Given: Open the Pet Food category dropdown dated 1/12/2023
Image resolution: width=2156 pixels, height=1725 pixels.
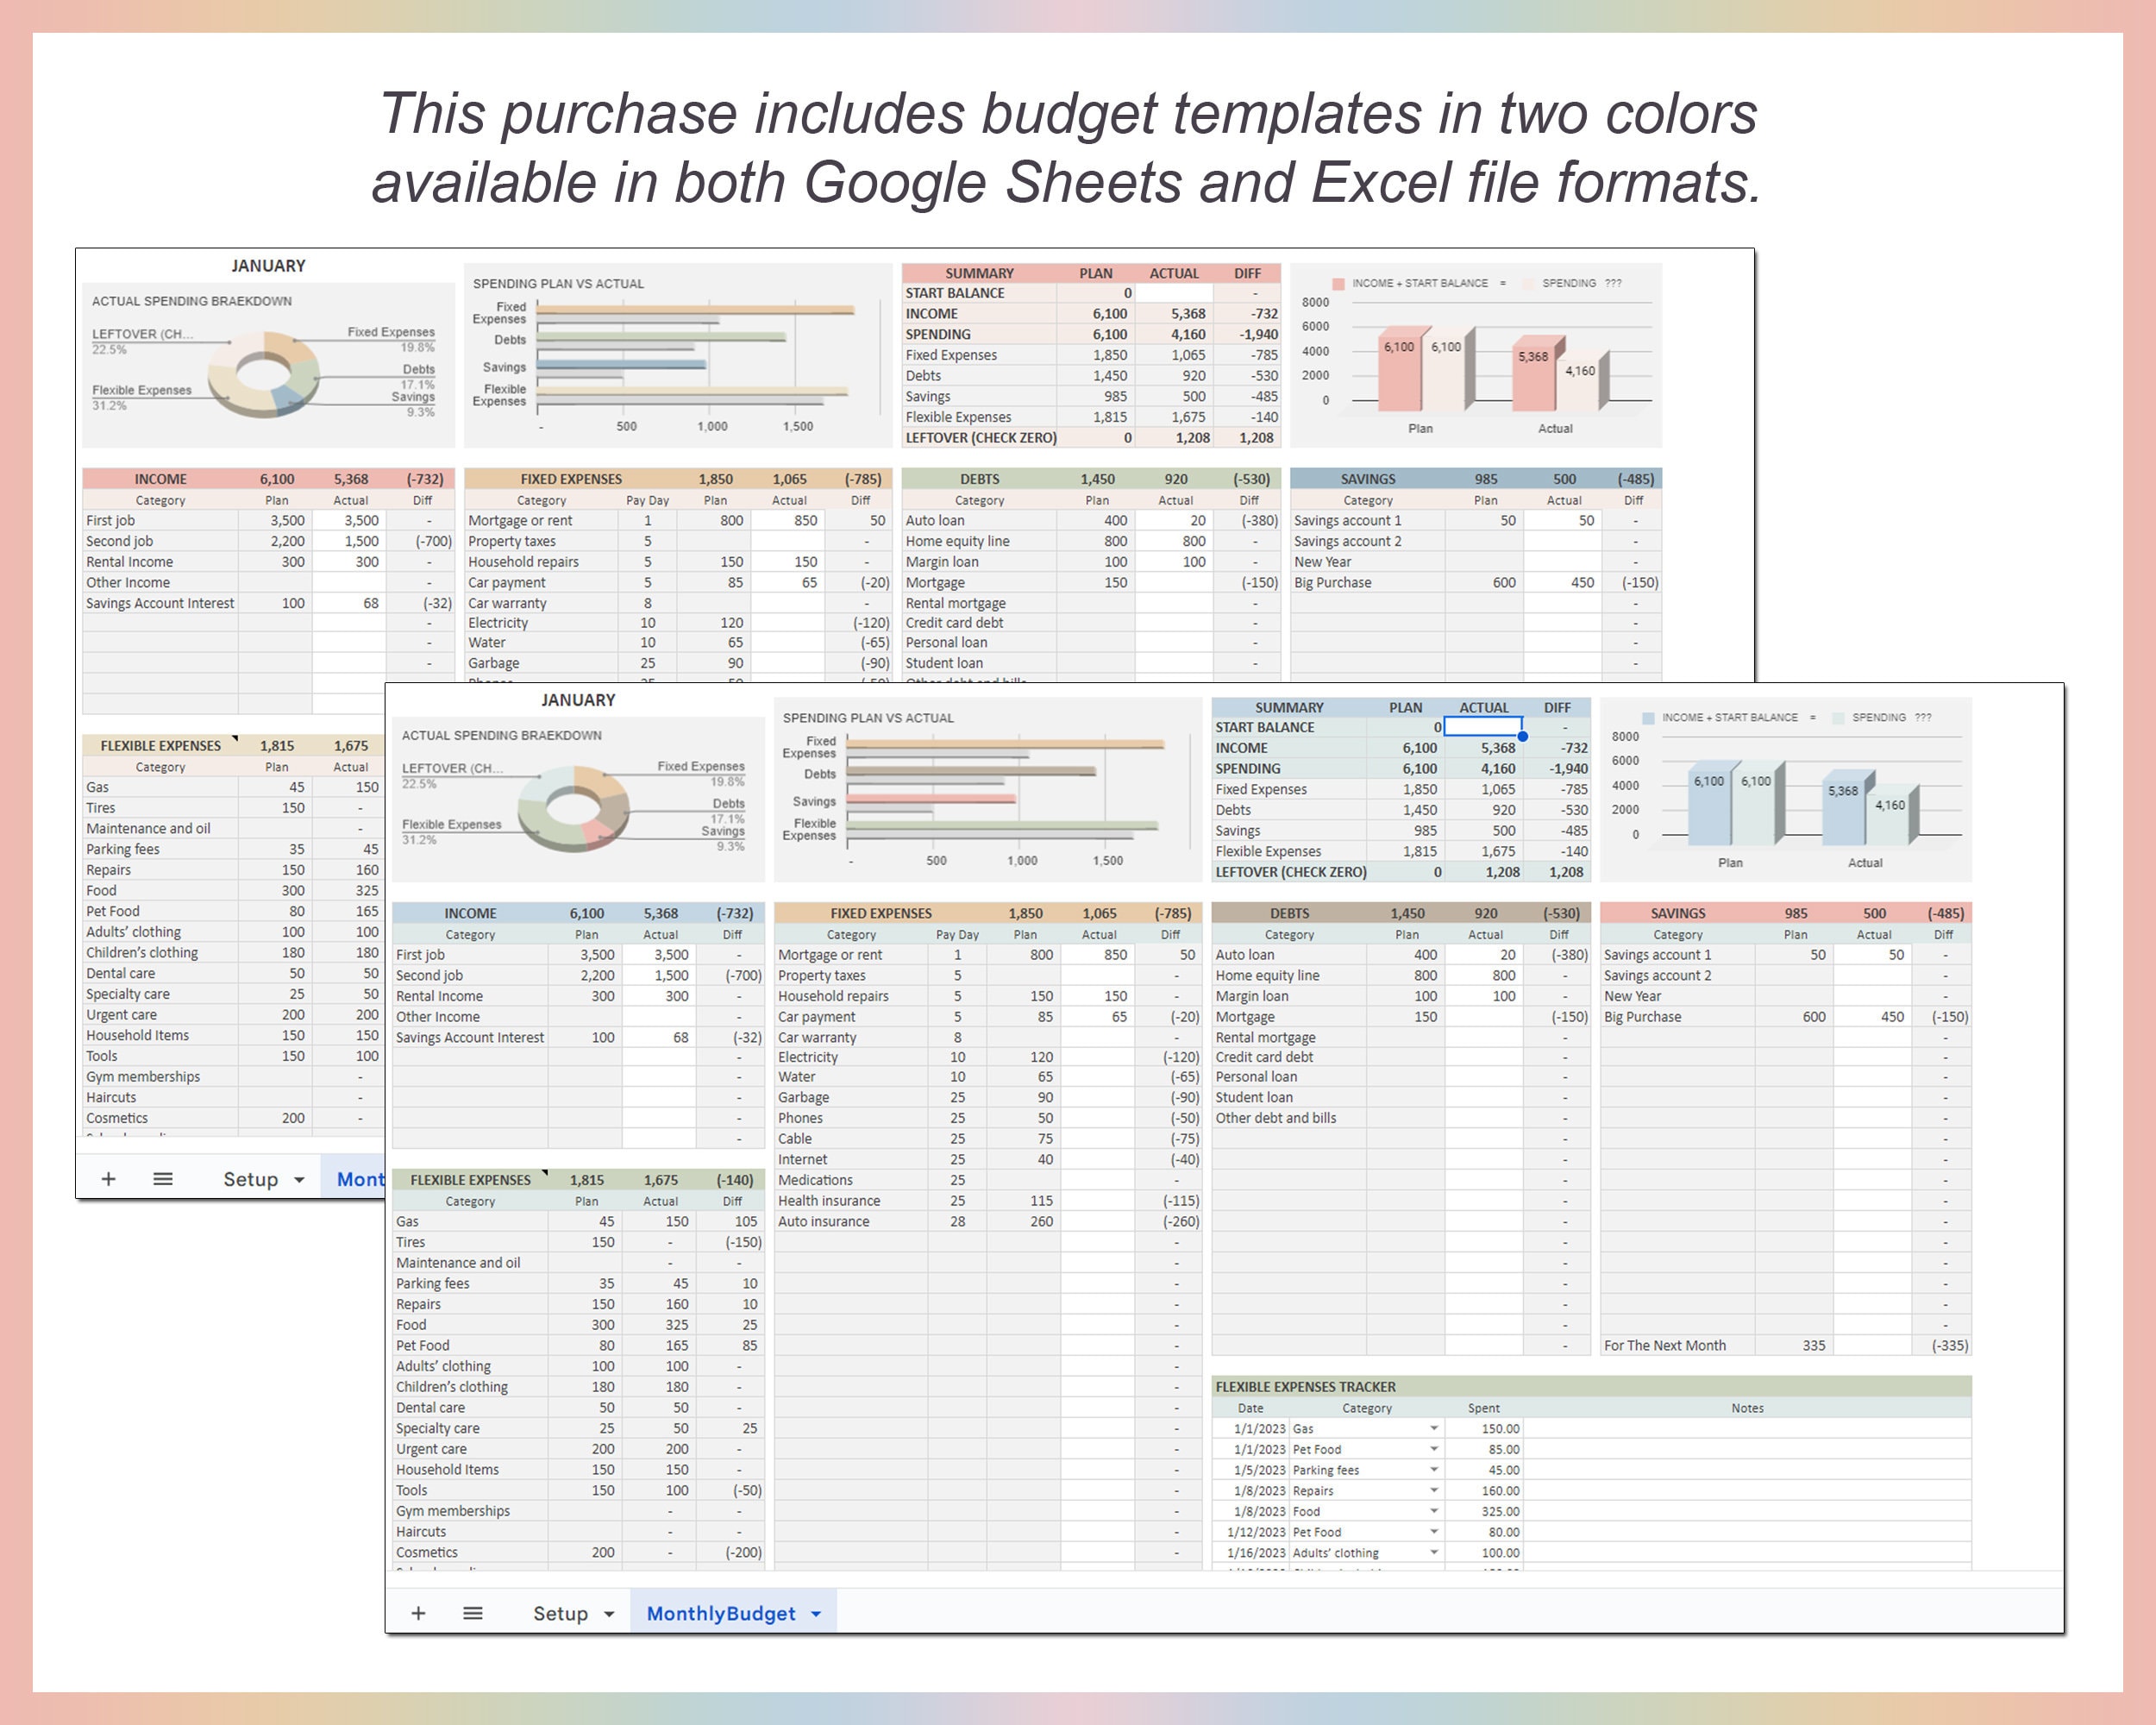Looking at the screenshot, I should point(1436,1531).
